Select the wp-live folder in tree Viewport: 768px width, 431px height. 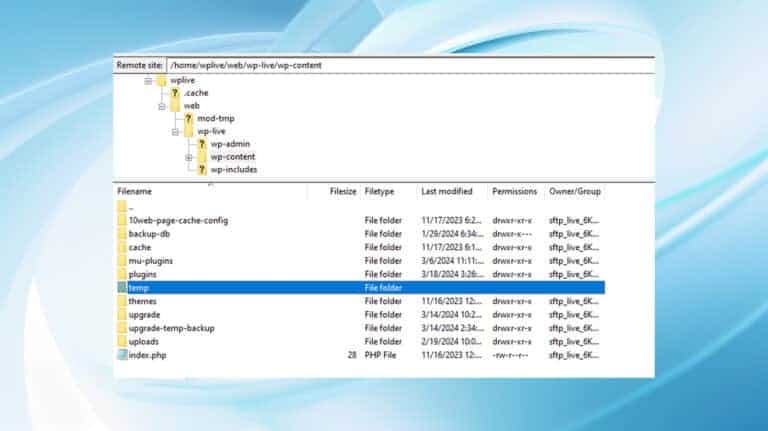211,131
